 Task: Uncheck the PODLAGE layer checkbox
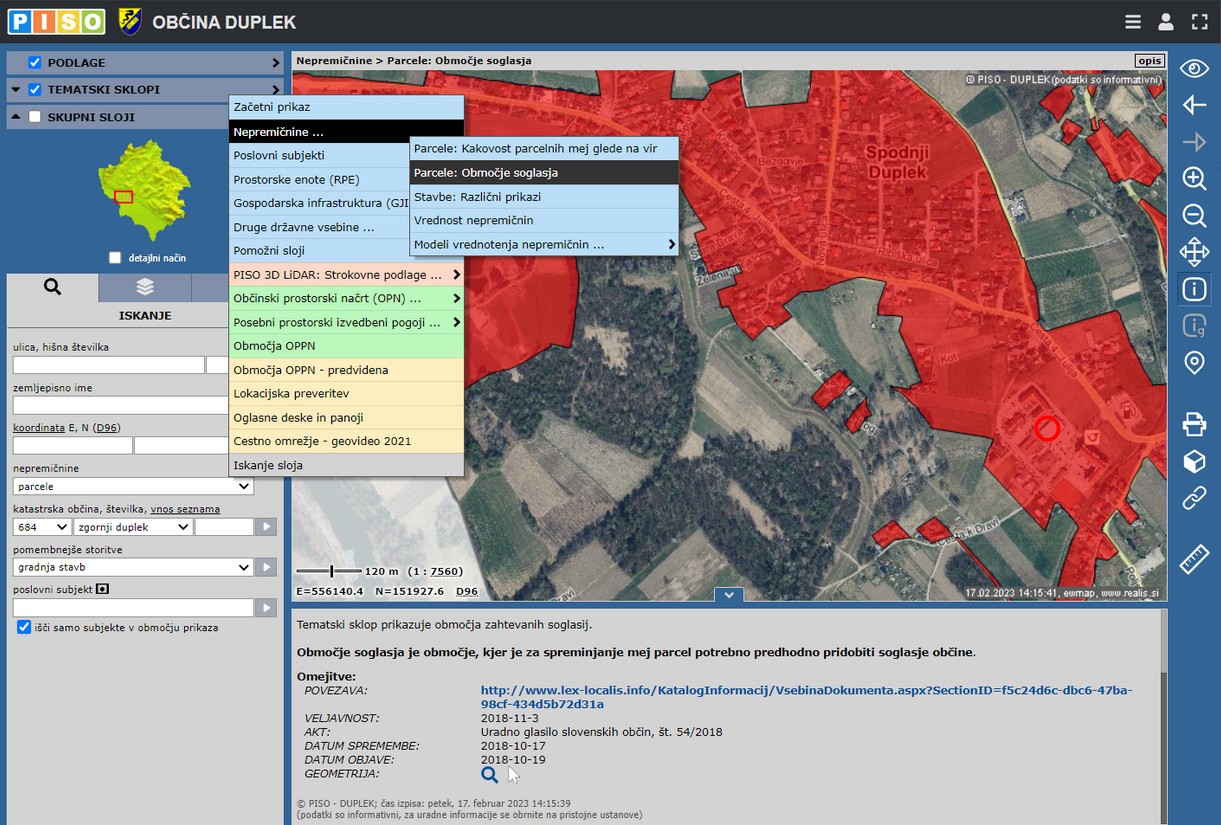[x=35, y=63]
